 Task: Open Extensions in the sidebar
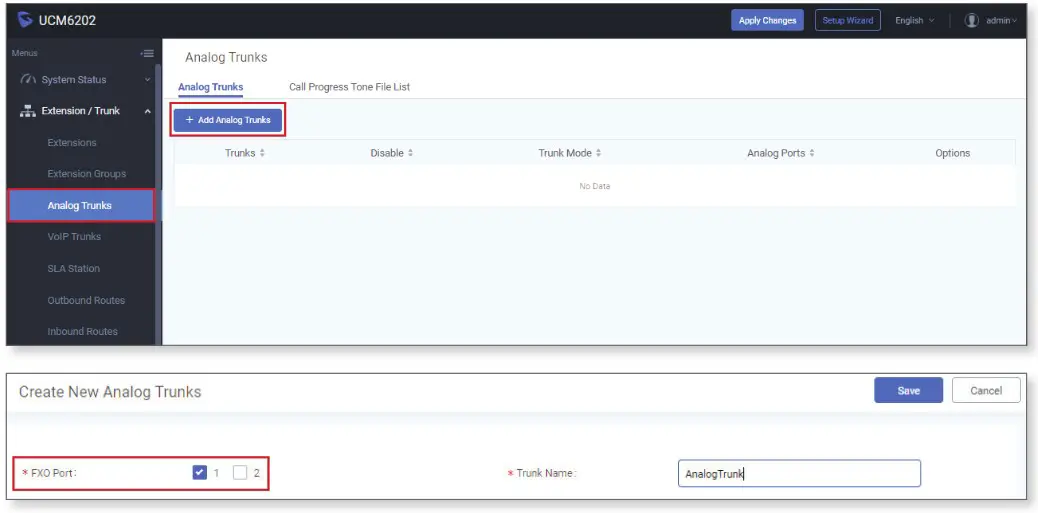click(x=71, y=142)
